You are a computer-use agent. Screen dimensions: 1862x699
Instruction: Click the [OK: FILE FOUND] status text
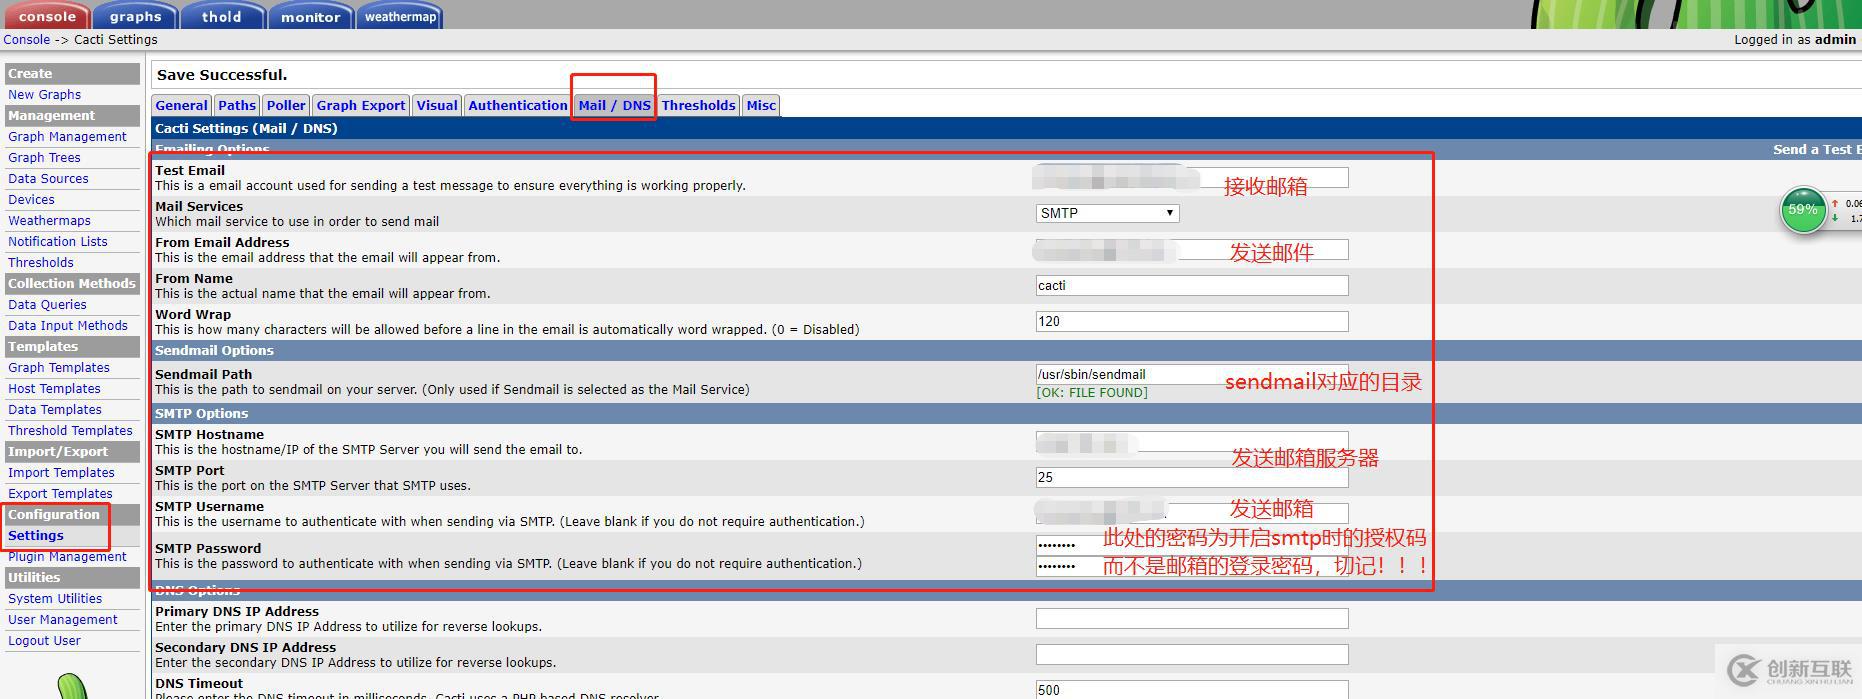1092,393
